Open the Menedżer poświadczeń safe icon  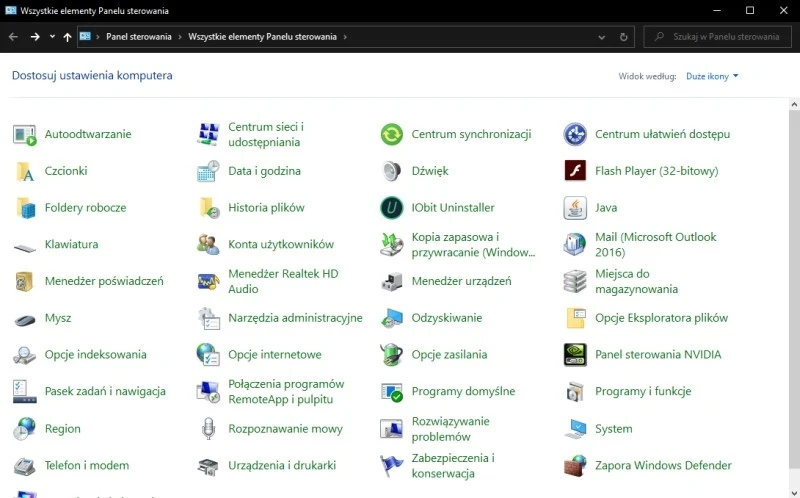click(x=24, y=282)
